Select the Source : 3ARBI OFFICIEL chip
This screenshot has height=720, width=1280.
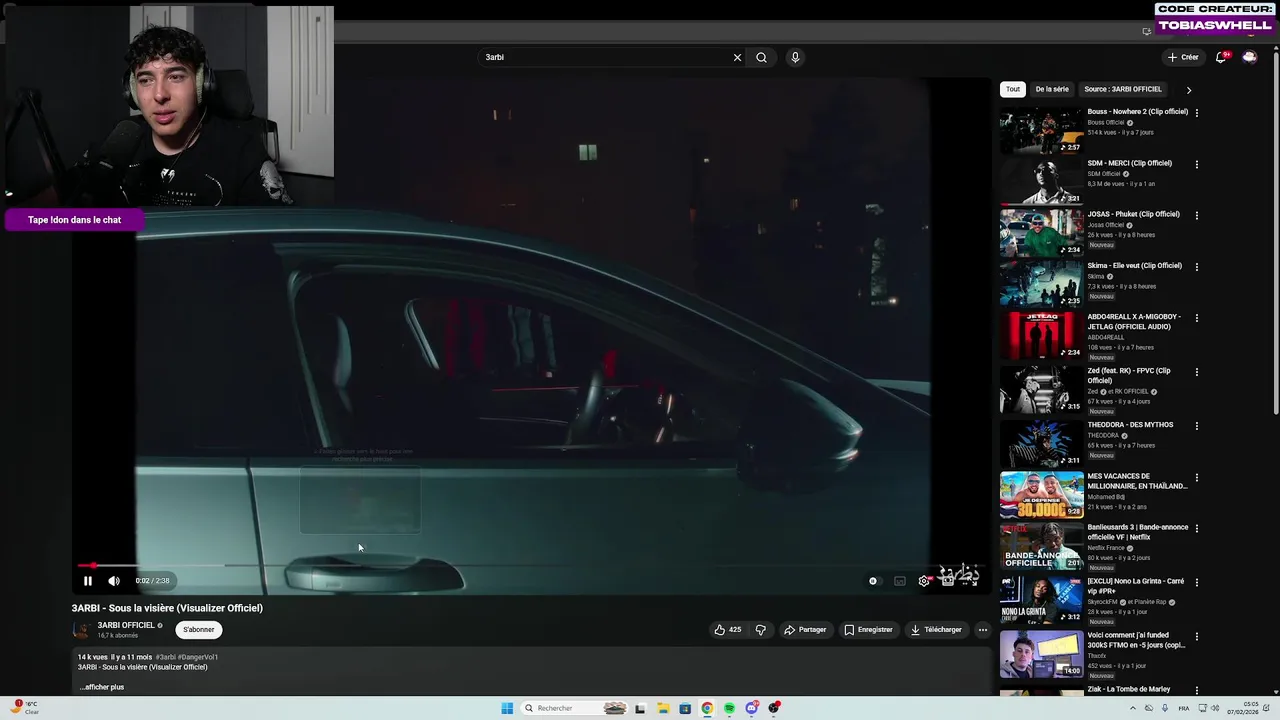(x=1123, y=89)
